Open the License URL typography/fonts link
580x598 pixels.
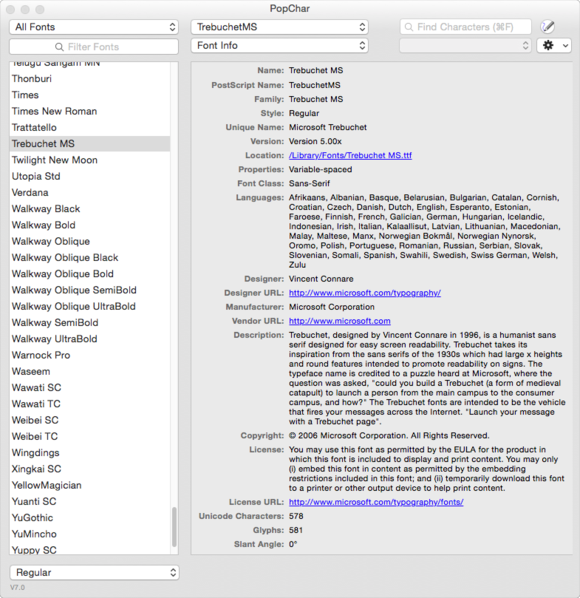click(x=376, y=502)
